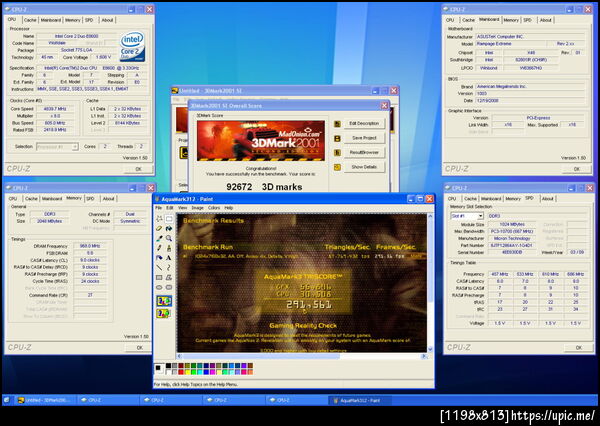Click the icon beside Edit Description

337,124
